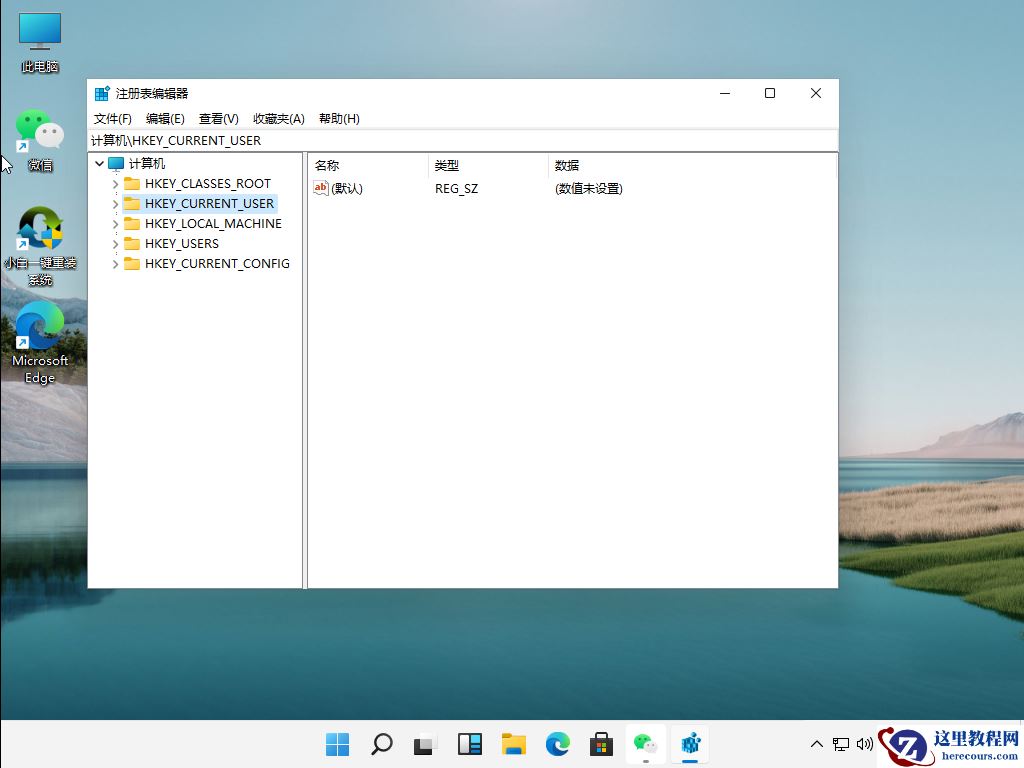
Task: Expand the HKEY_USERS tree node
Action: click(117, 243)
